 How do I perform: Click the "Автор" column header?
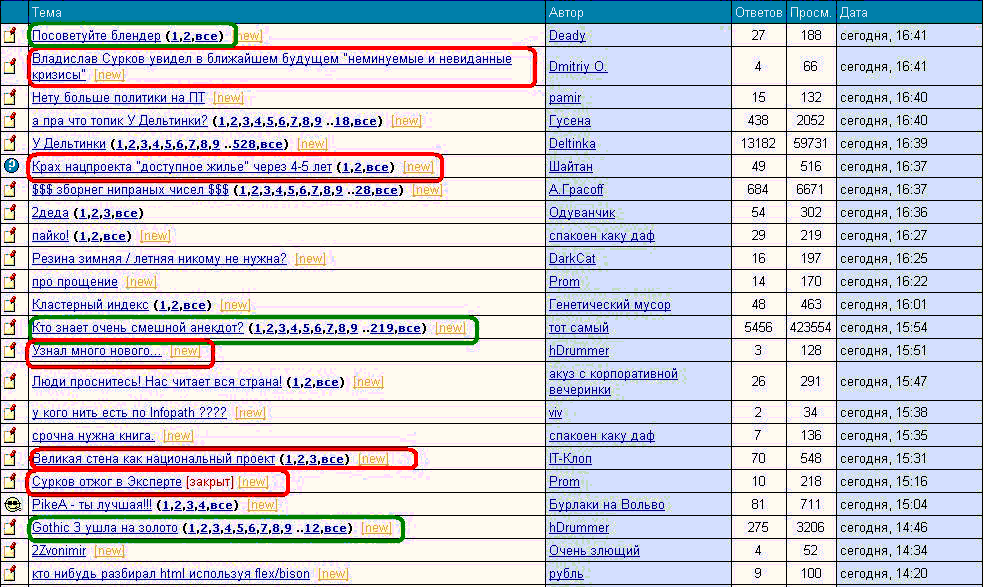(x=567, y=13)
